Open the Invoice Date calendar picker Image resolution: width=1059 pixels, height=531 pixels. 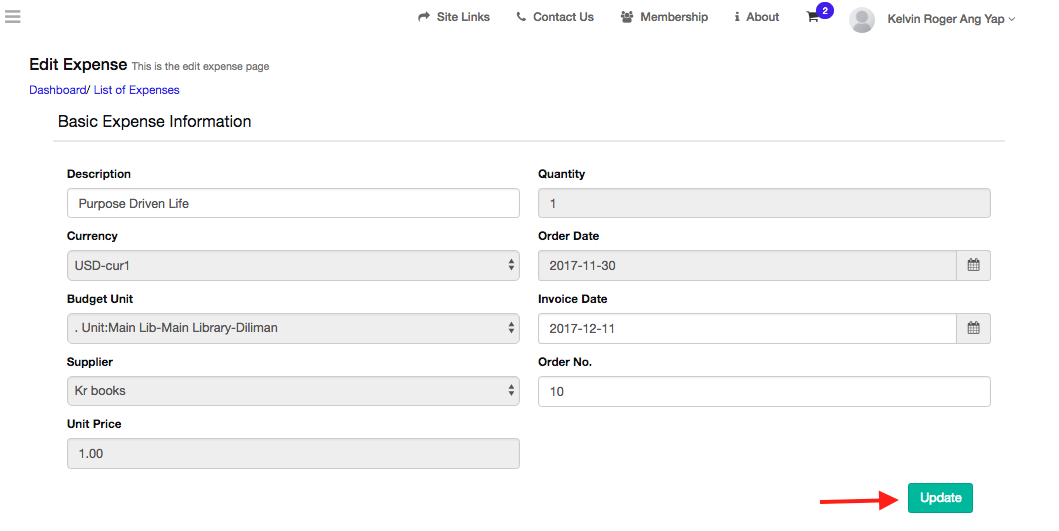973,328
